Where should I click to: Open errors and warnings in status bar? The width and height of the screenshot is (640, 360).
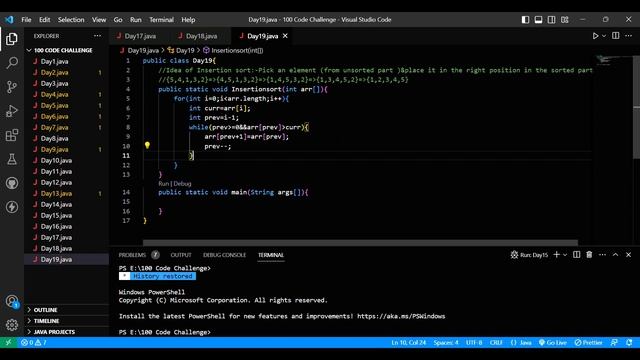click(x=33, y=342)
